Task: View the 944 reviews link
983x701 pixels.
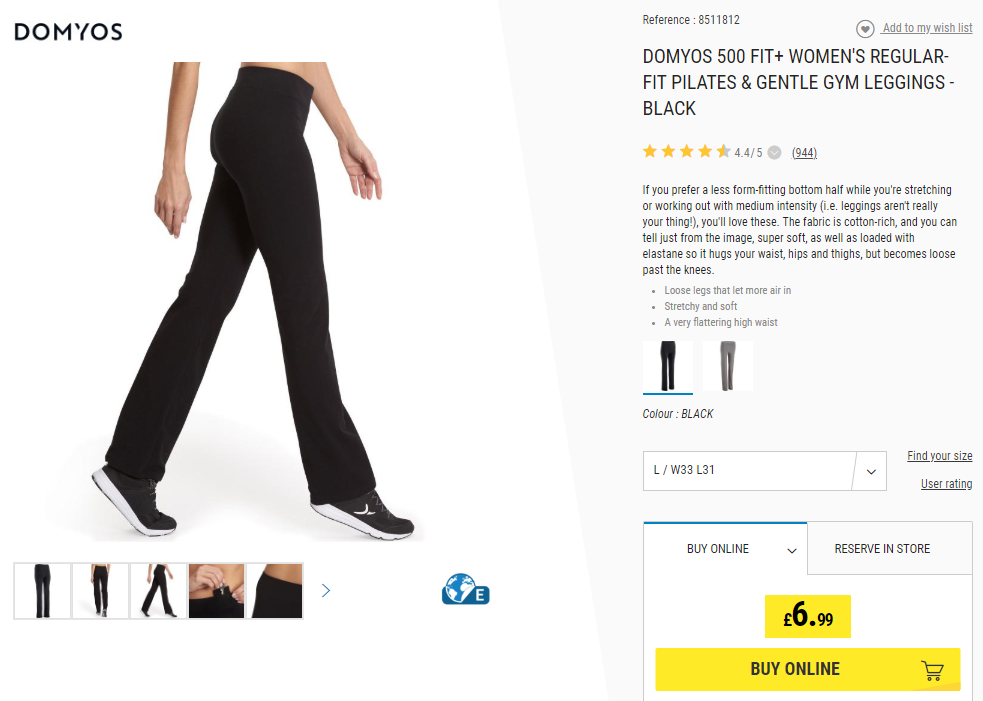Action: tap(804, 152)
